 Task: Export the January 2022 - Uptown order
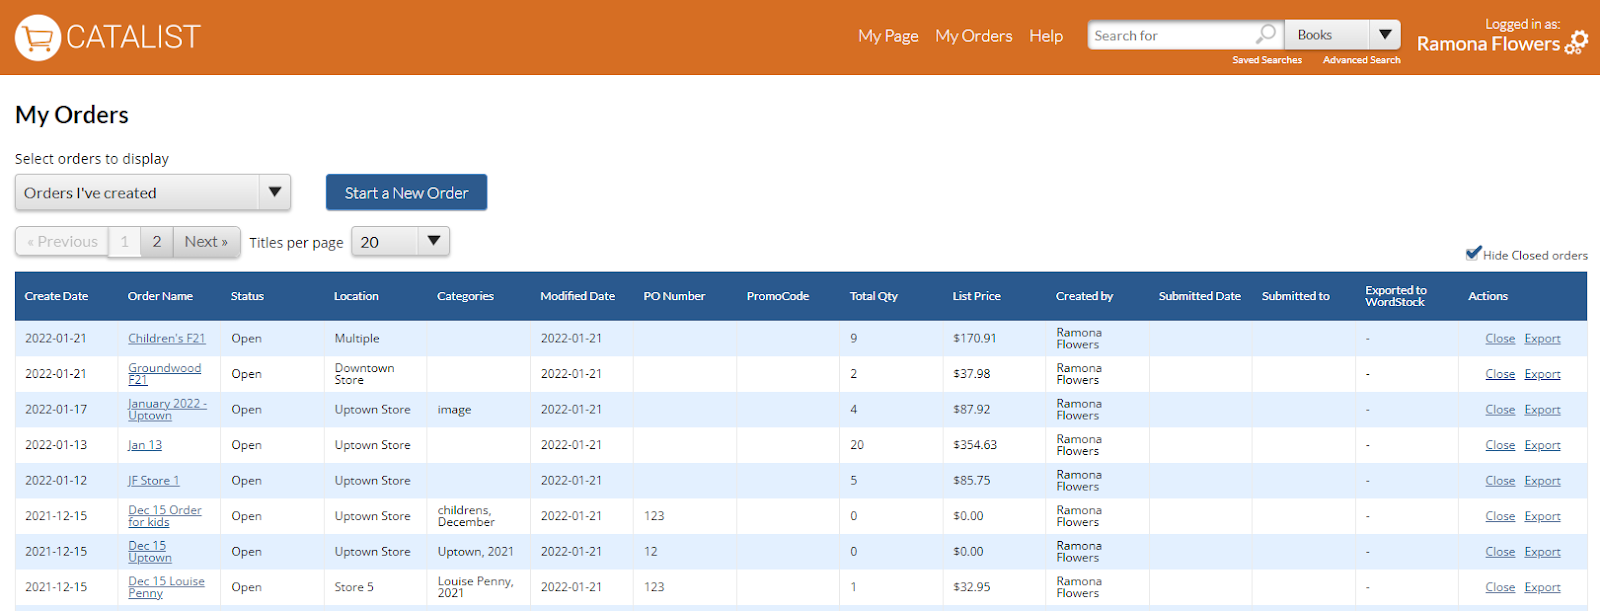[x=1542, y=410]
